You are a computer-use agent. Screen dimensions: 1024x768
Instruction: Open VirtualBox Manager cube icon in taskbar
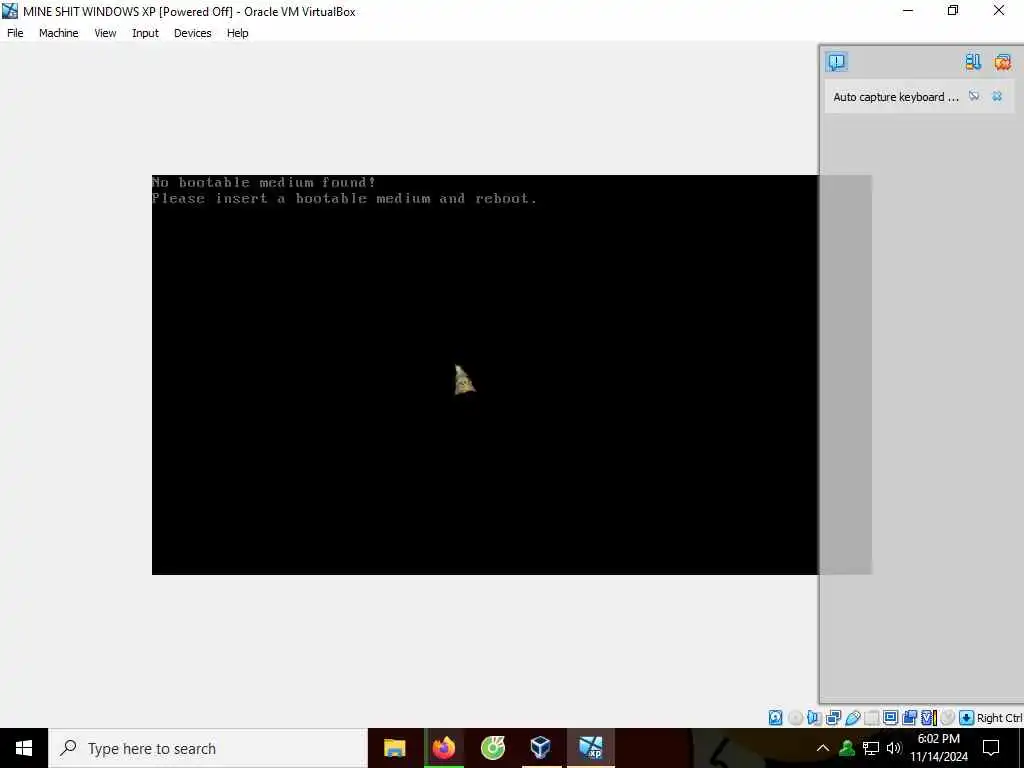pyautogui.click(x=541, y=748)
